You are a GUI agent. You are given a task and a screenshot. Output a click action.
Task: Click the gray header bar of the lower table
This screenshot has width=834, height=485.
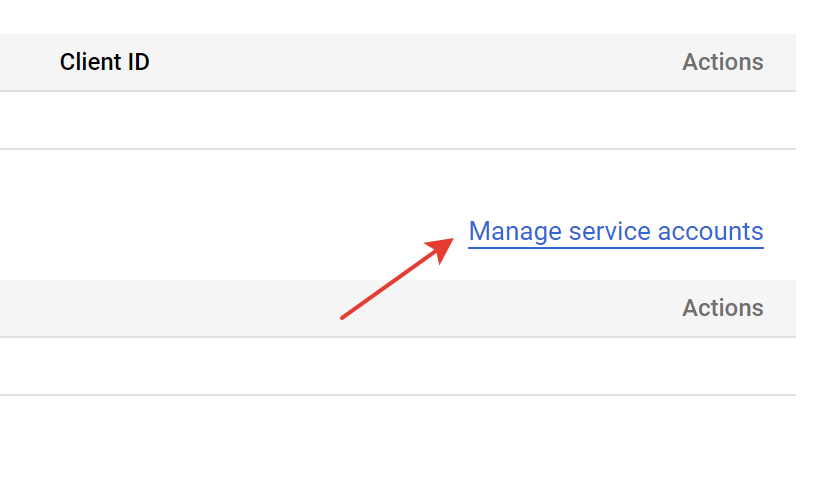[398, 308]
